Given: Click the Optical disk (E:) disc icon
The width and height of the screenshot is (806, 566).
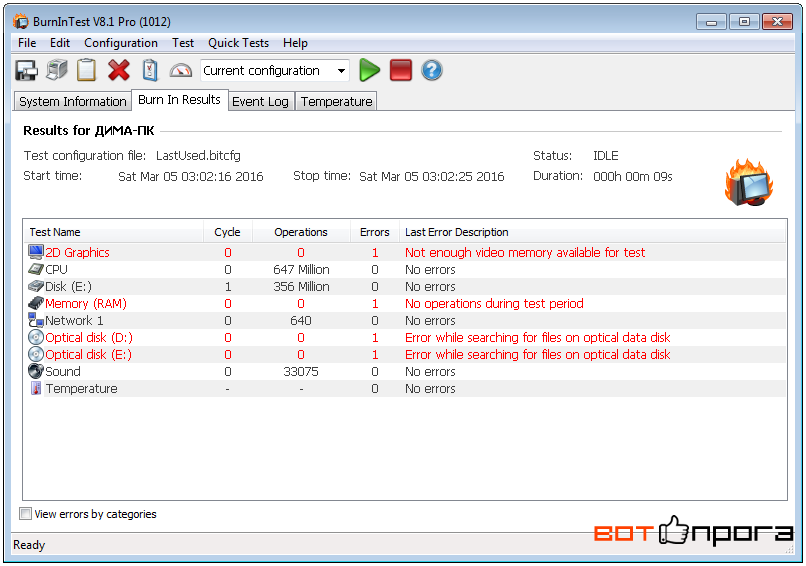Looking at the screenshot, I should click(35, 354).
